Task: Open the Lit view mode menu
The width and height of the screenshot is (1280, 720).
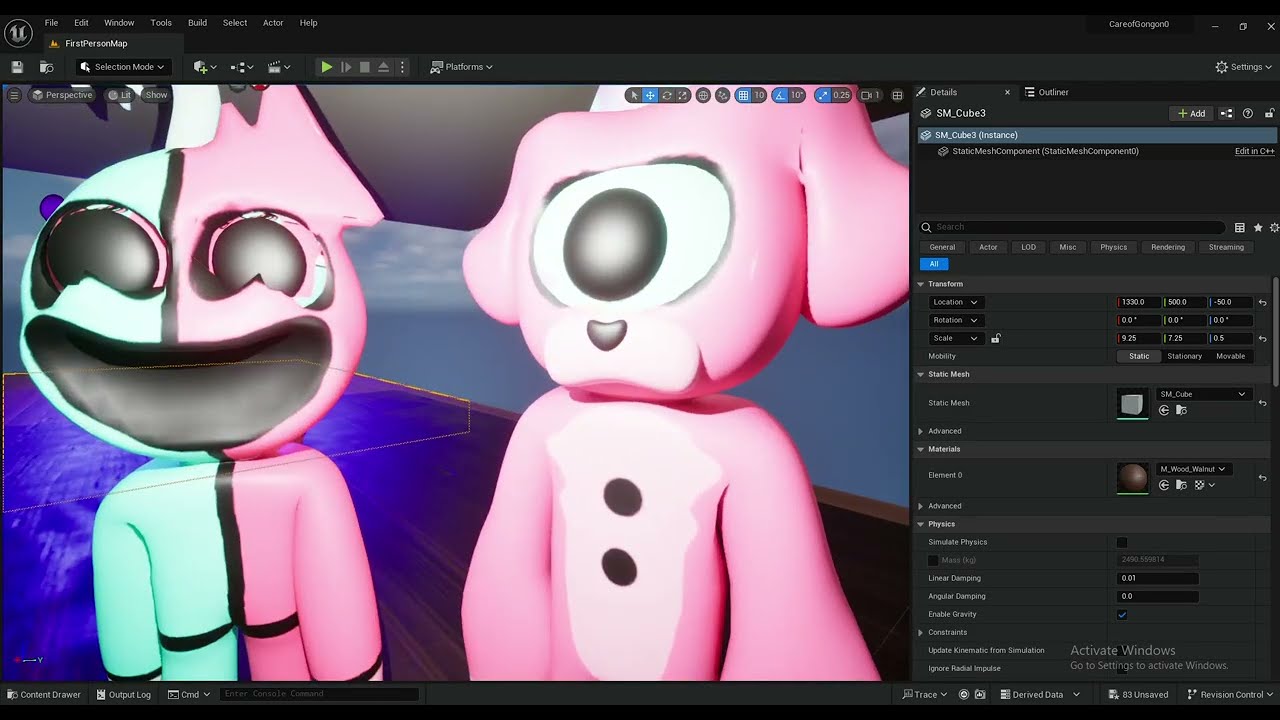Action: click(x=120, y=95)
